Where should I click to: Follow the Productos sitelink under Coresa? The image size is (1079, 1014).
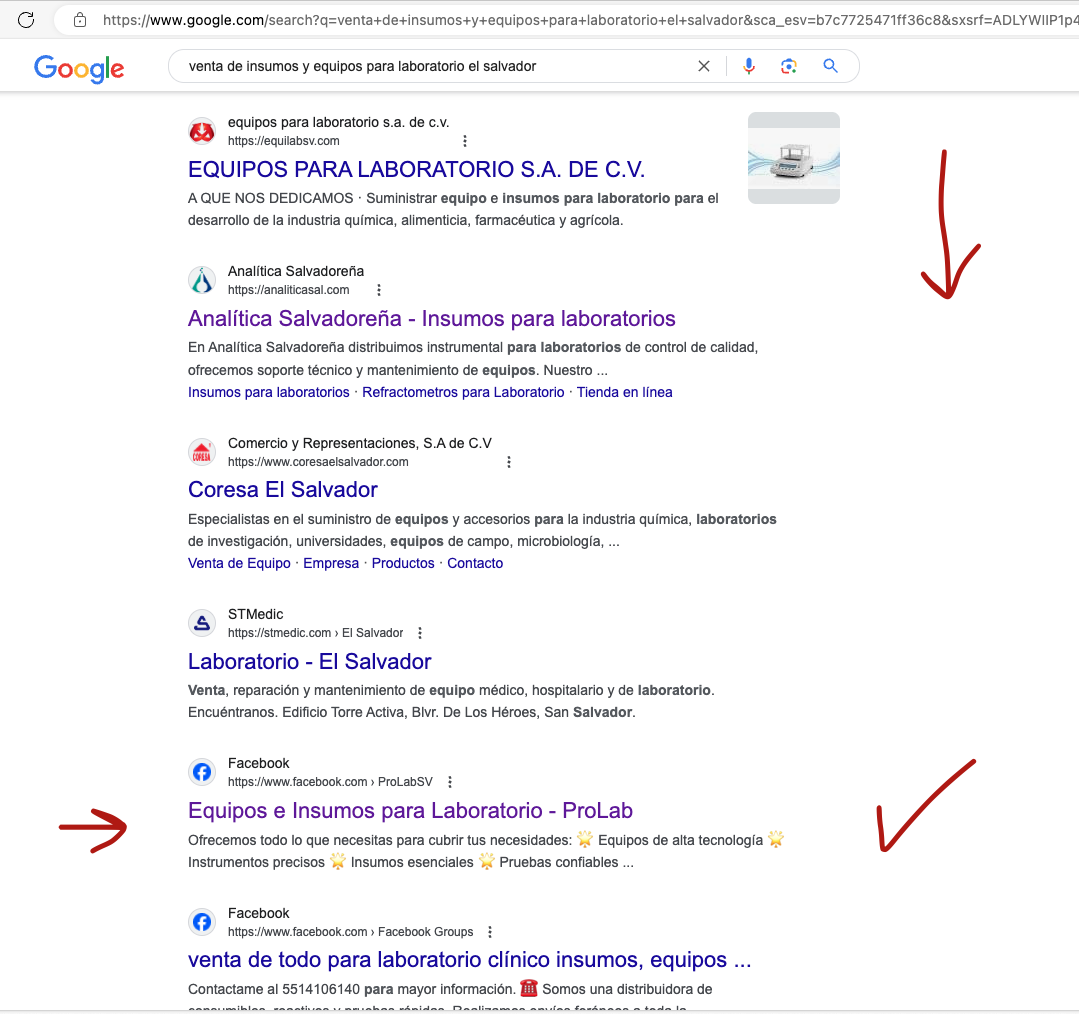click(403, 563)
